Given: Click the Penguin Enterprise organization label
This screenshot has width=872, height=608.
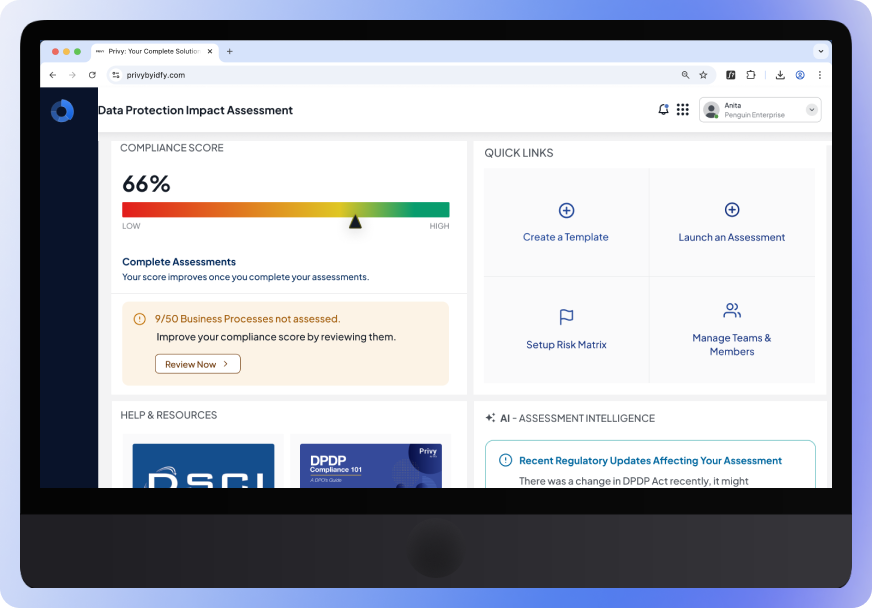Looking at the screenshot, I should point(754,115).
